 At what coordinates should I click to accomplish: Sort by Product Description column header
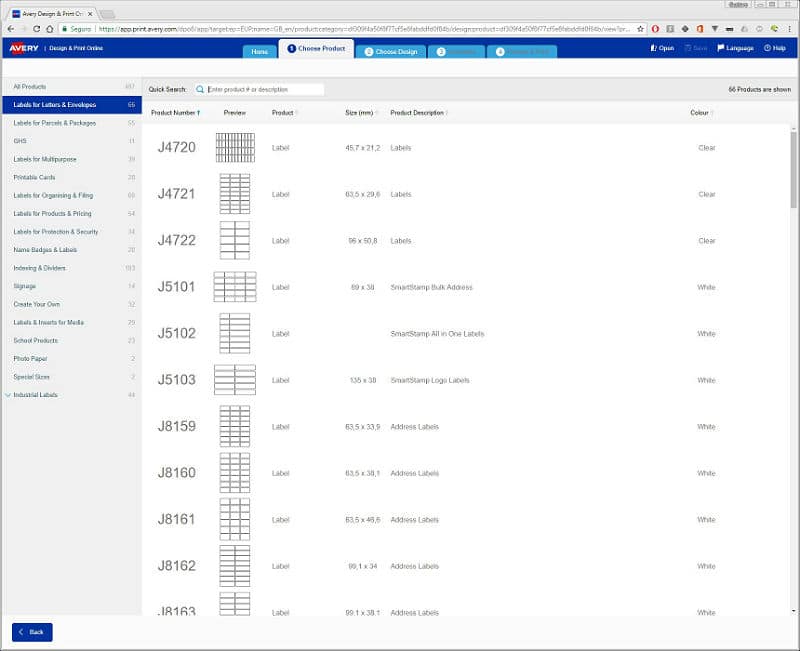(418, 113)
